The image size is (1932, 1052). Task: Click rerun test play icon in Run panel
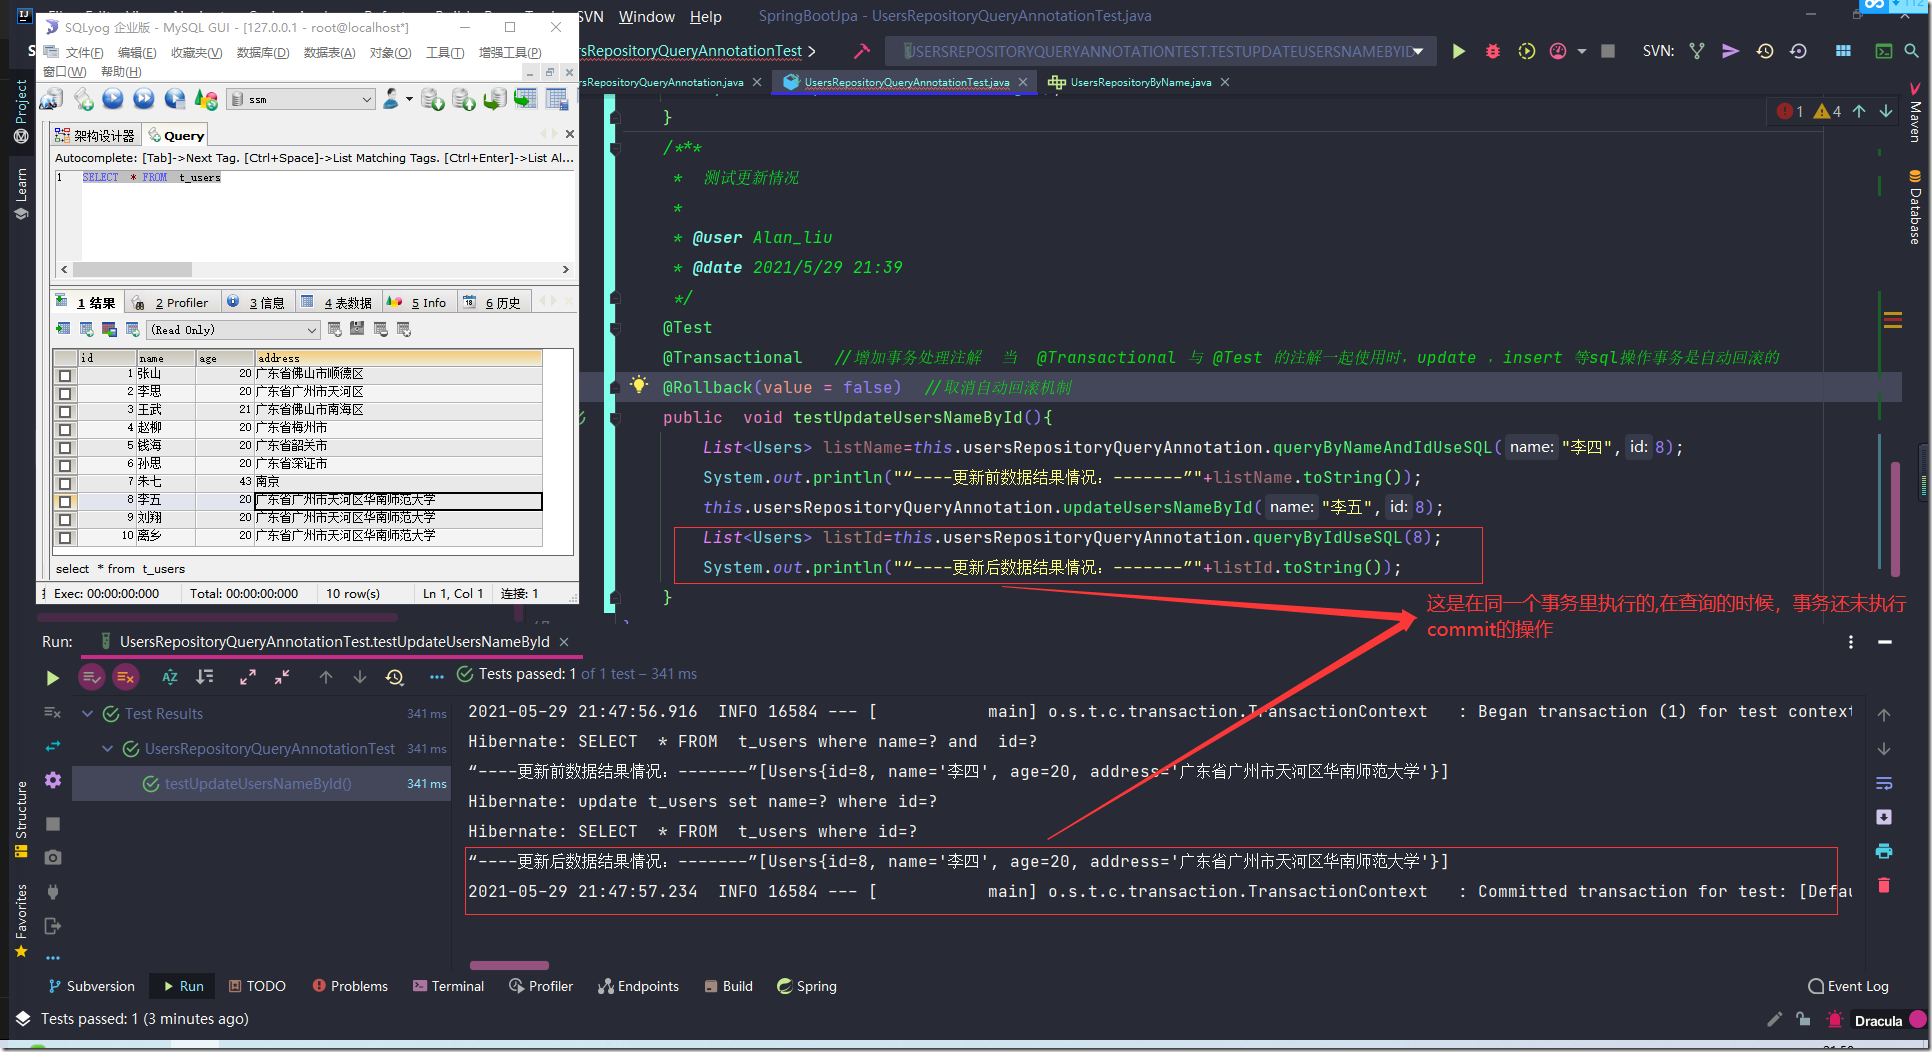(52, 678)
